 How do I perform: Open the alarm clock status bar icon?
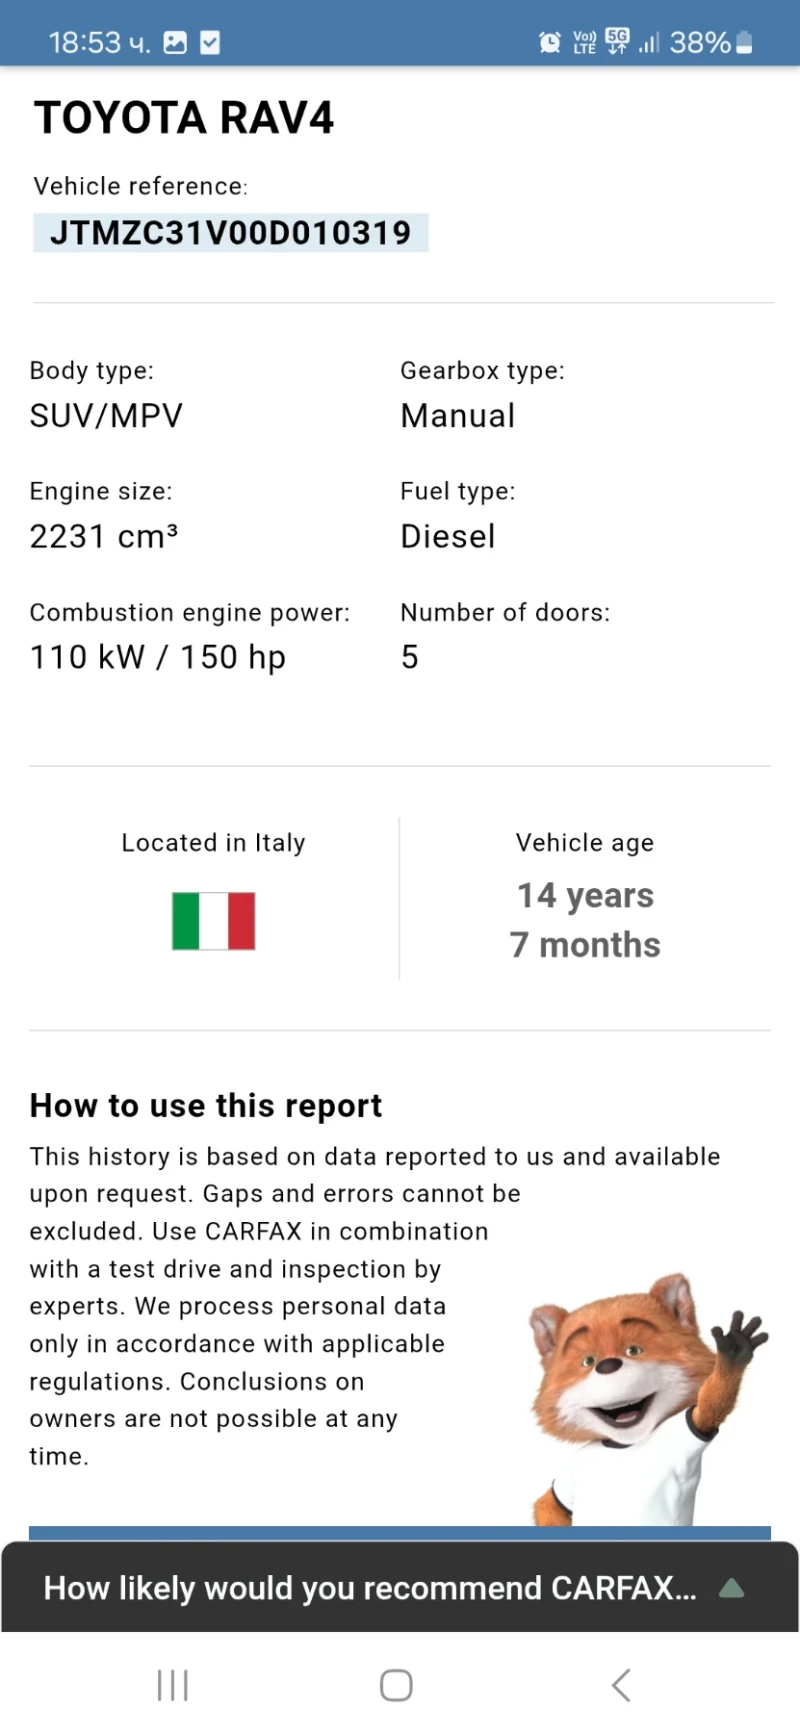[551, 42]
